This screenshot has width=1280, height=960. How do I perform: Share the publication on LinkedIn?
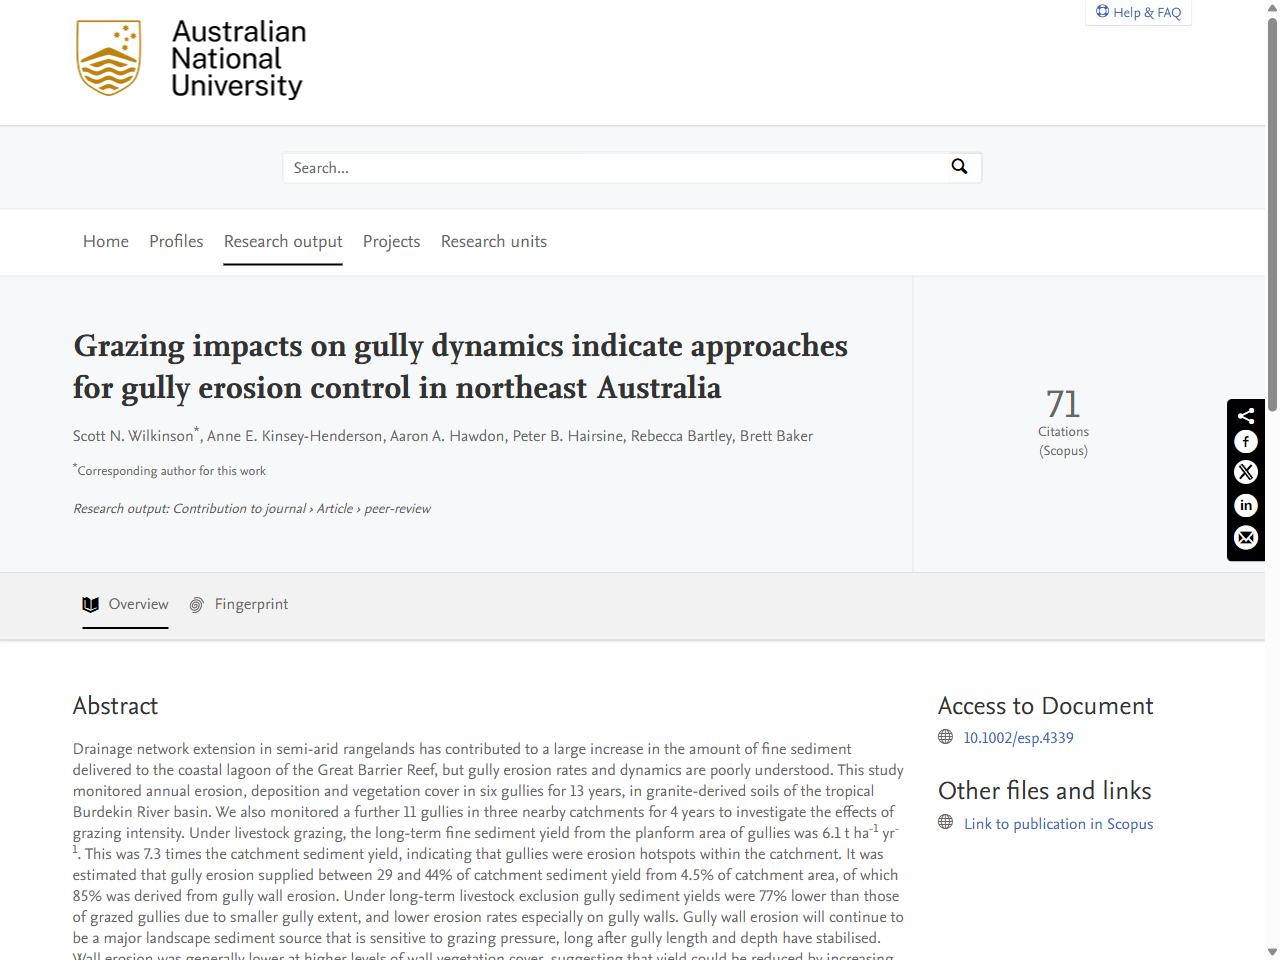1245,506
